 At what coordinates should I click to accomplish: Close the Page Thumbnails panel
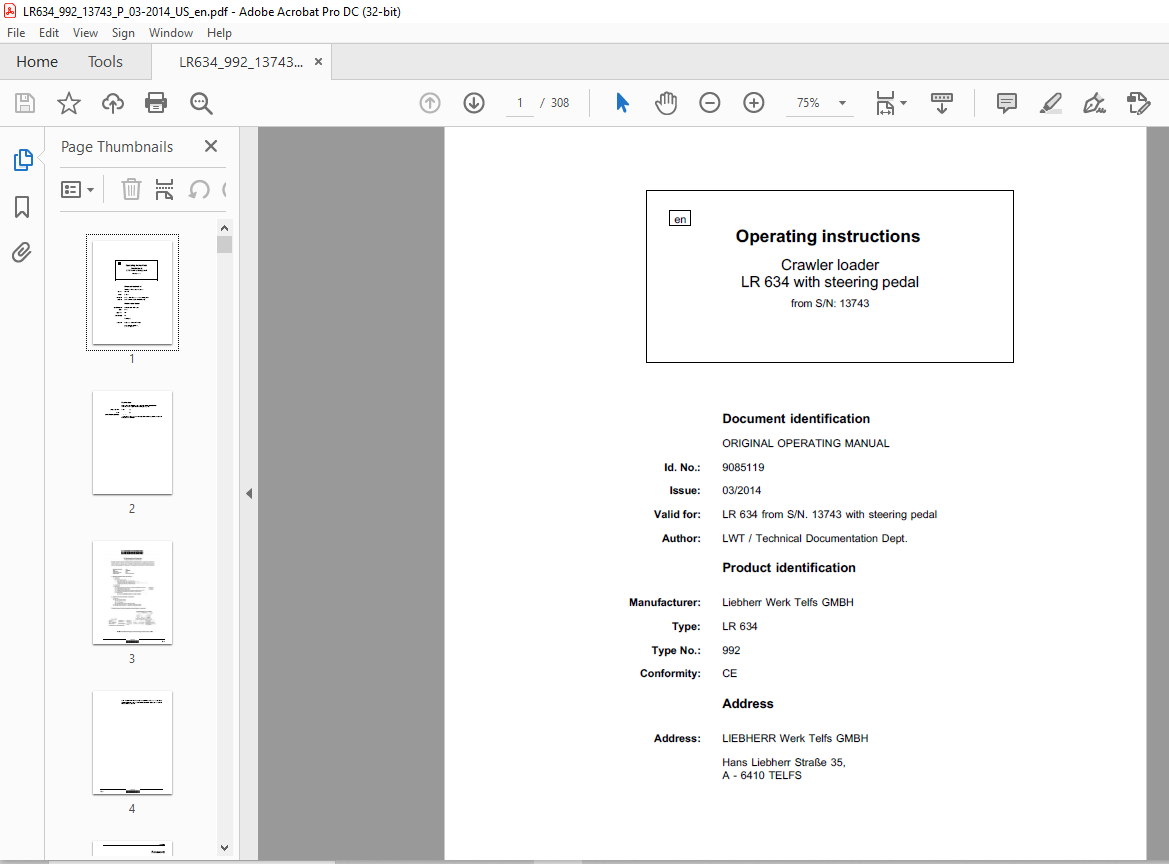coord(211,146)
